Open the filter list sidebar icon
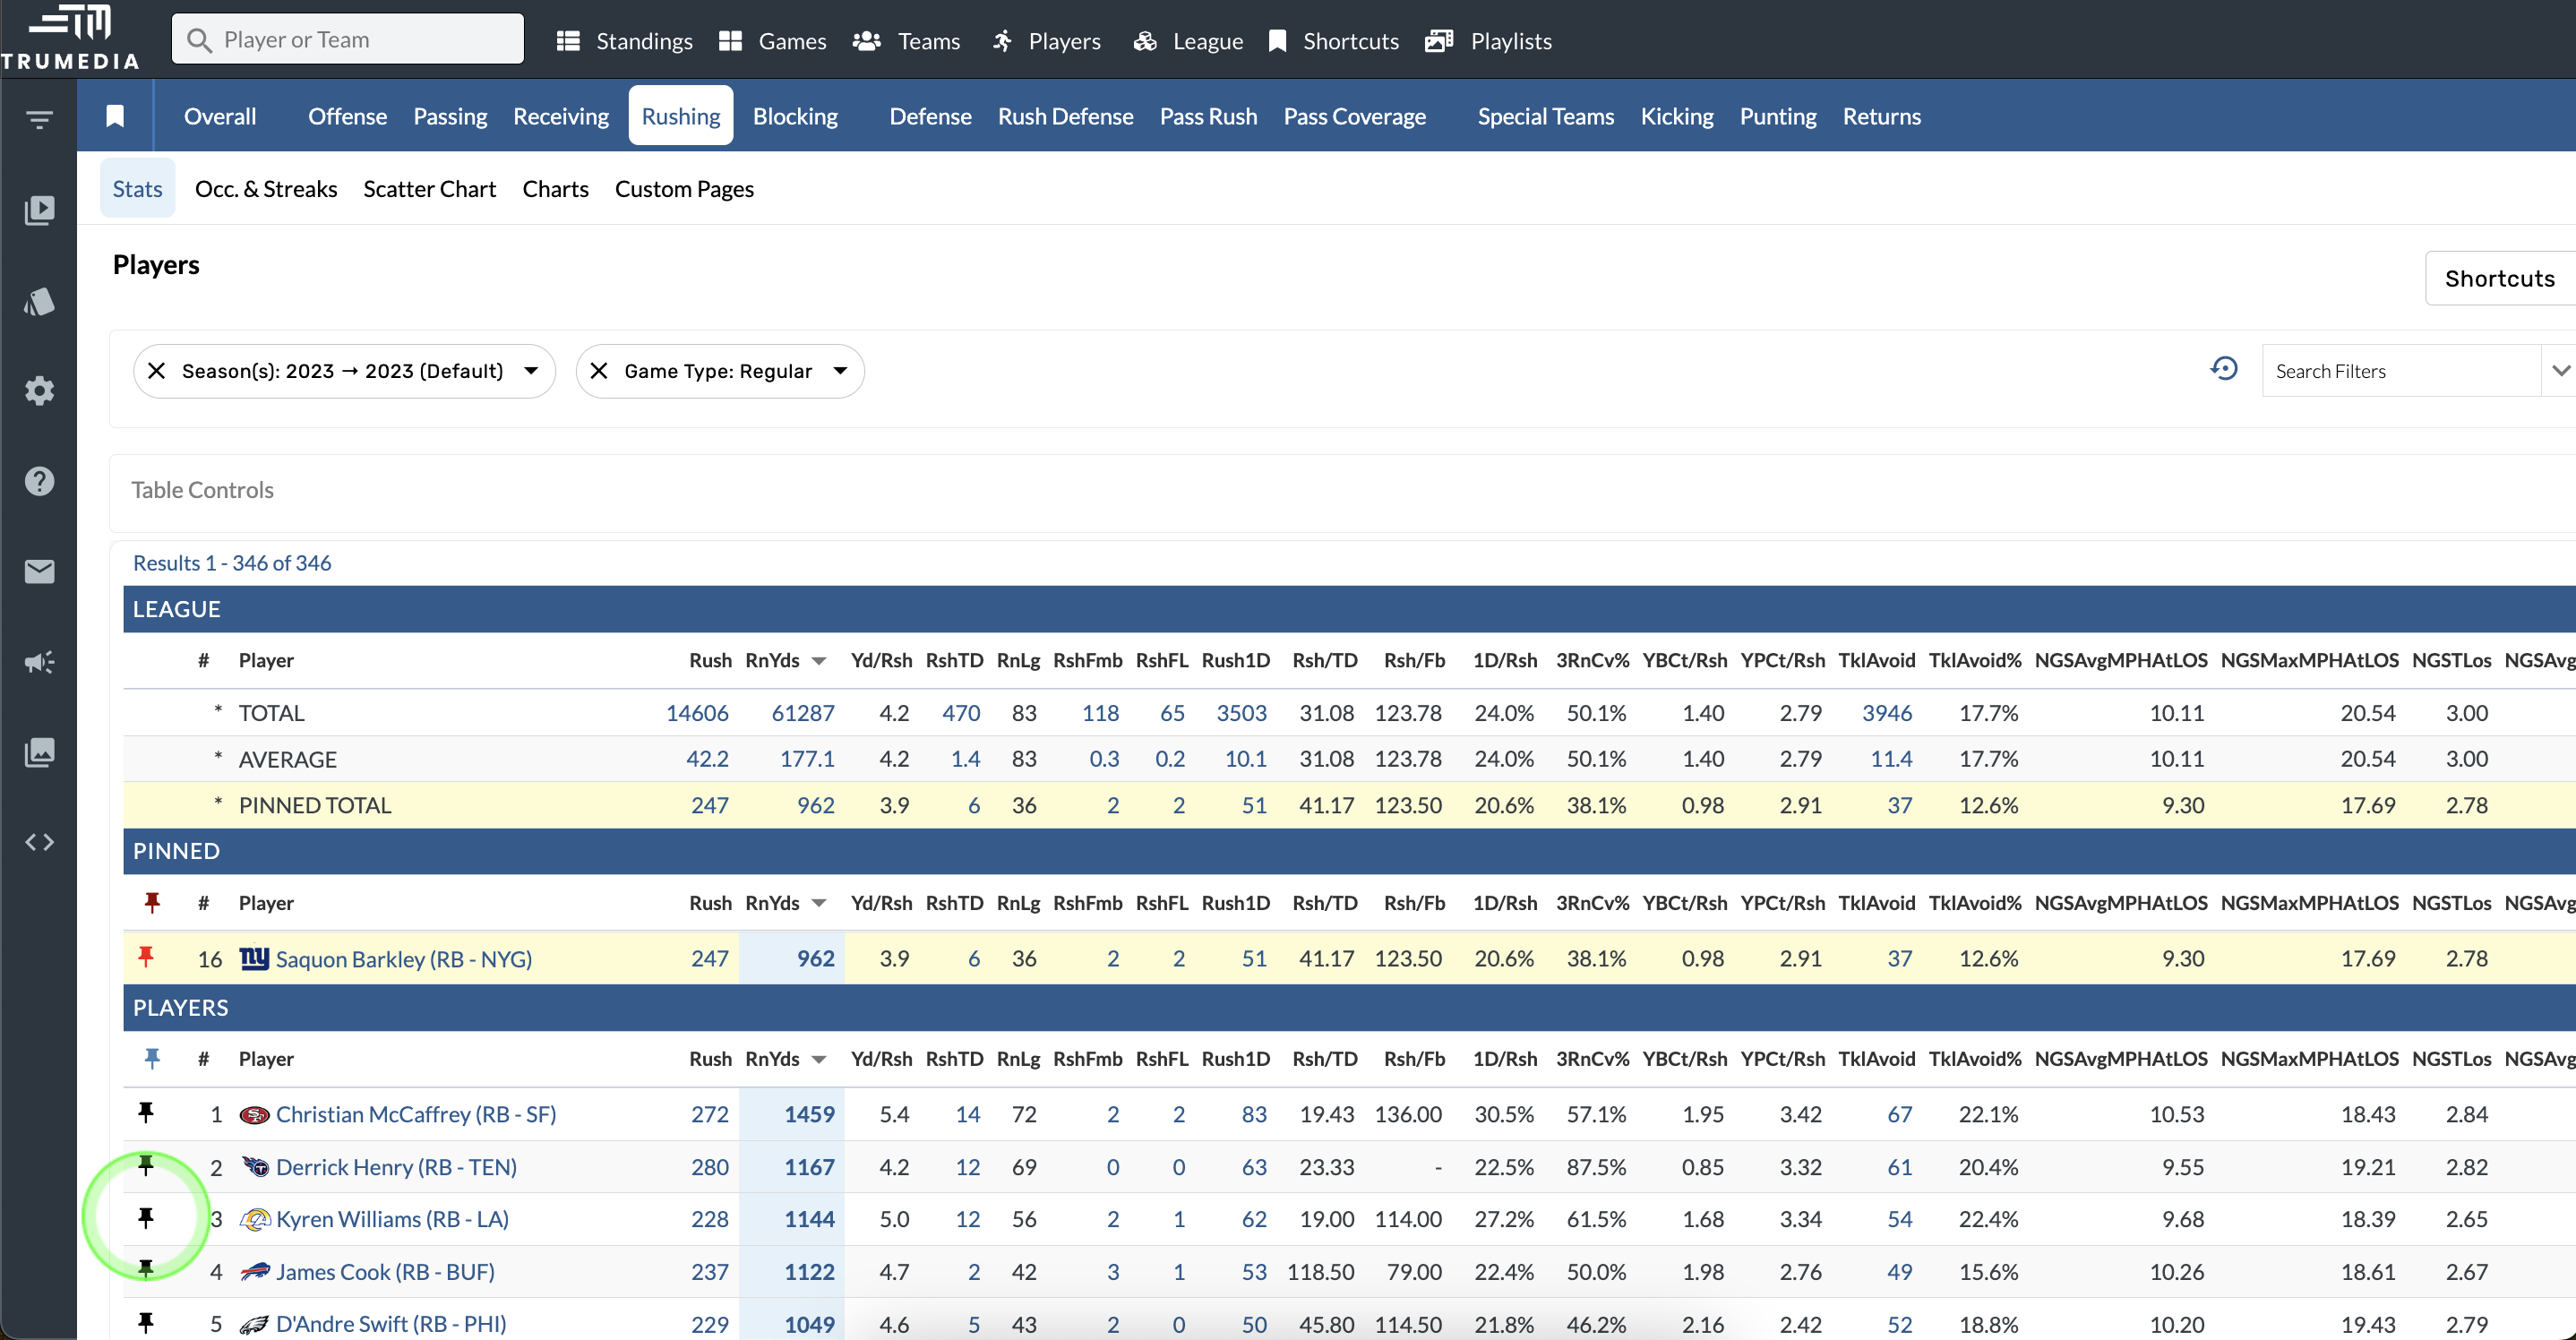The height and width of the screenshot is (1340, 2576). (39, 120)
